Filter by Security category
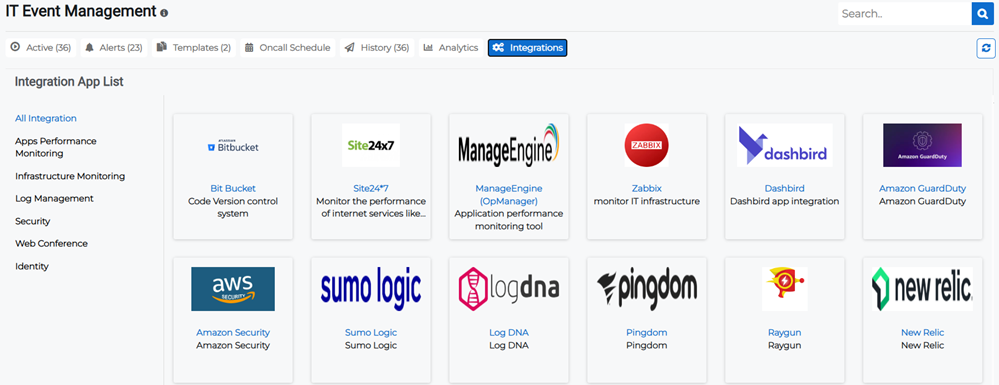This screenshot has width=999, height=385. pos(32,221)
